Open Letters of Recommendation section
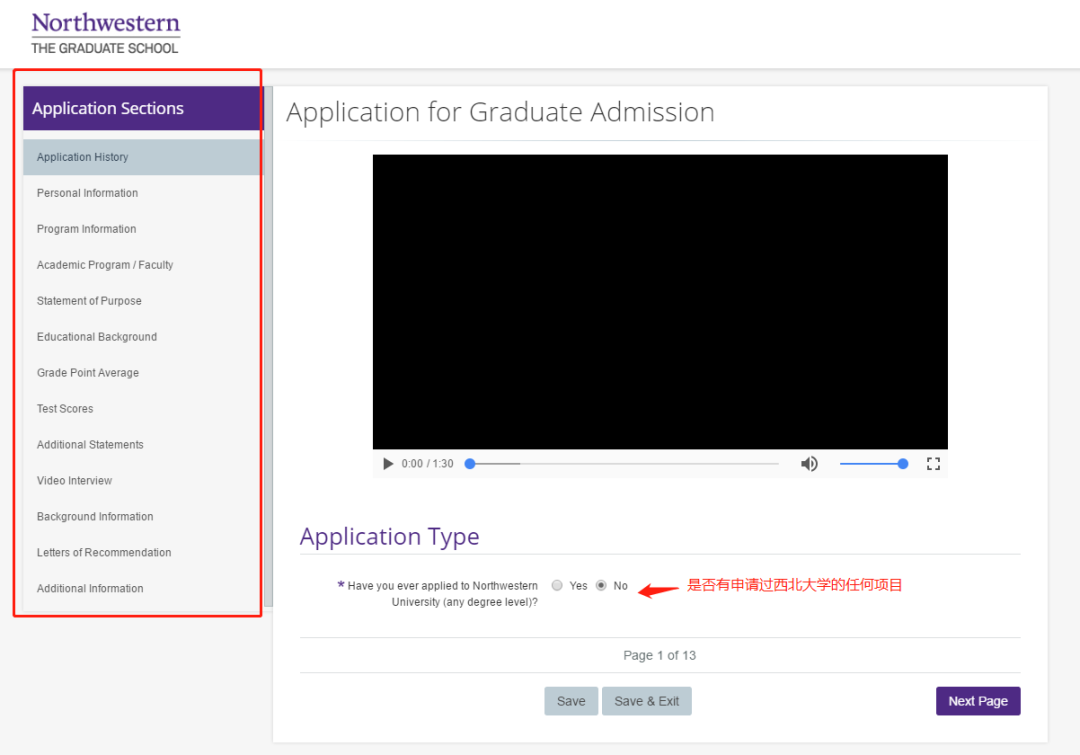This screenshot has width=1080, height=755. tap(103, 552)
